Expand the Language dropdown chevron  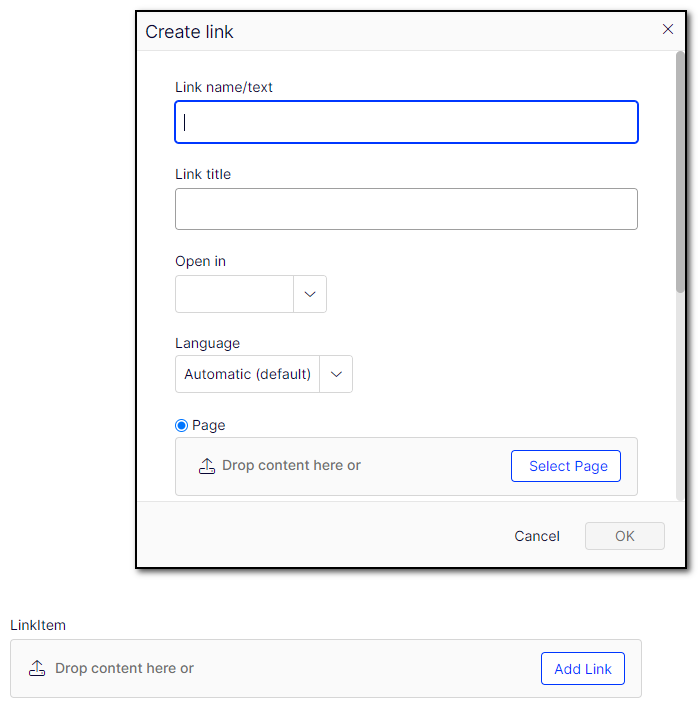tap(336, 374)
